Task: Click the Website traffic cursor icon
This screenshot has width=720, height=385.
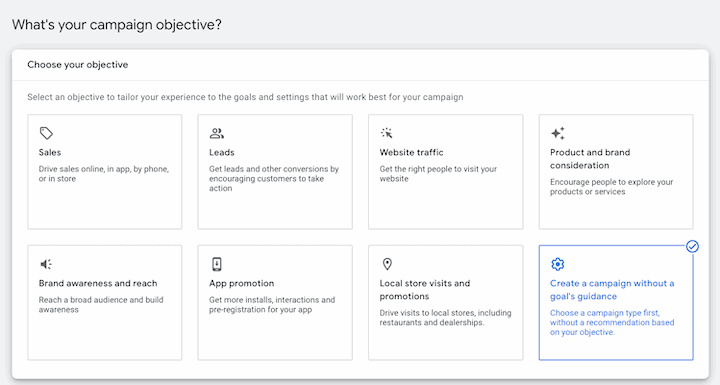Action: 387,133
